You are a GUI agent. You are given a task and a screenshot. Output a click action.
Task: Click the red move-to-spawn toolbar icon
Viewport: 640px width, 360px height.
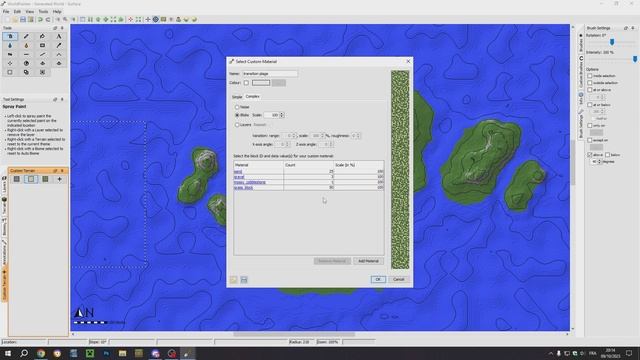[131, 19]
